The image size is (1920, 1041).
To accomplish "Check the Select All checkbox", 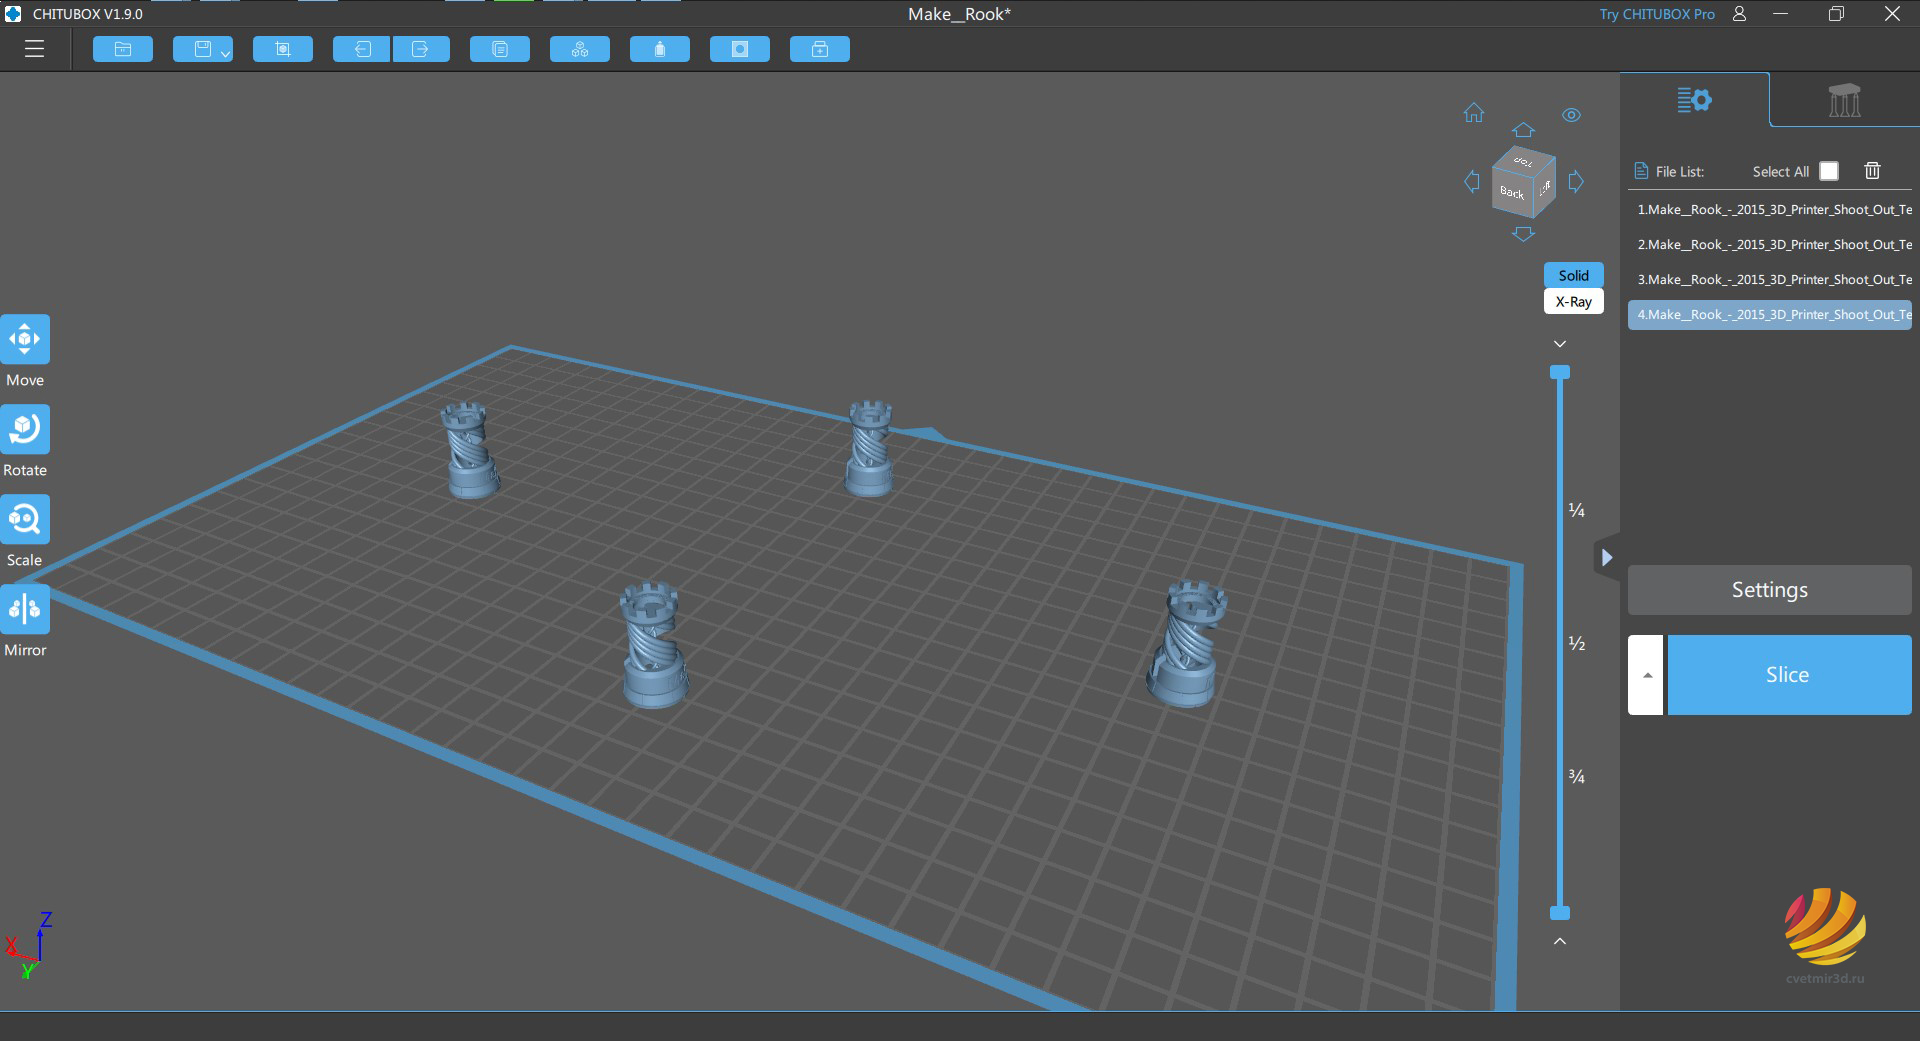I will [x=1829, y=171].
